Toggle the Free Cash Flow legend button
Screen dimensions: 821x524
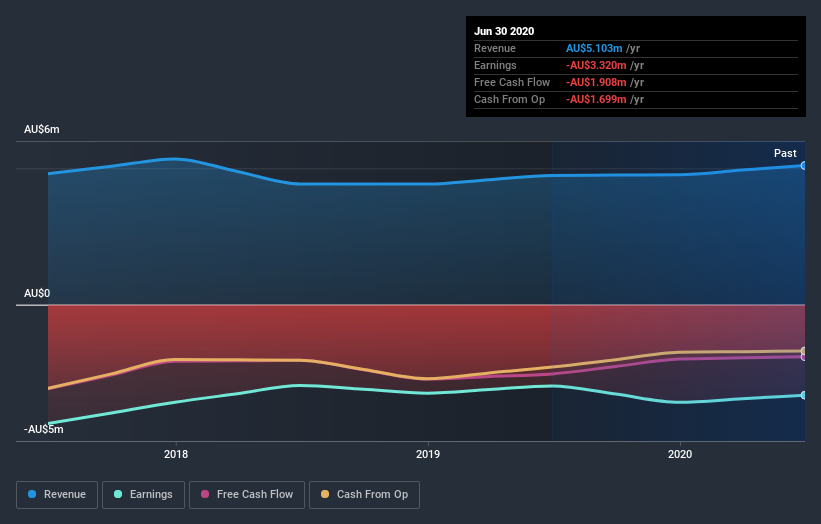(247, 495)
